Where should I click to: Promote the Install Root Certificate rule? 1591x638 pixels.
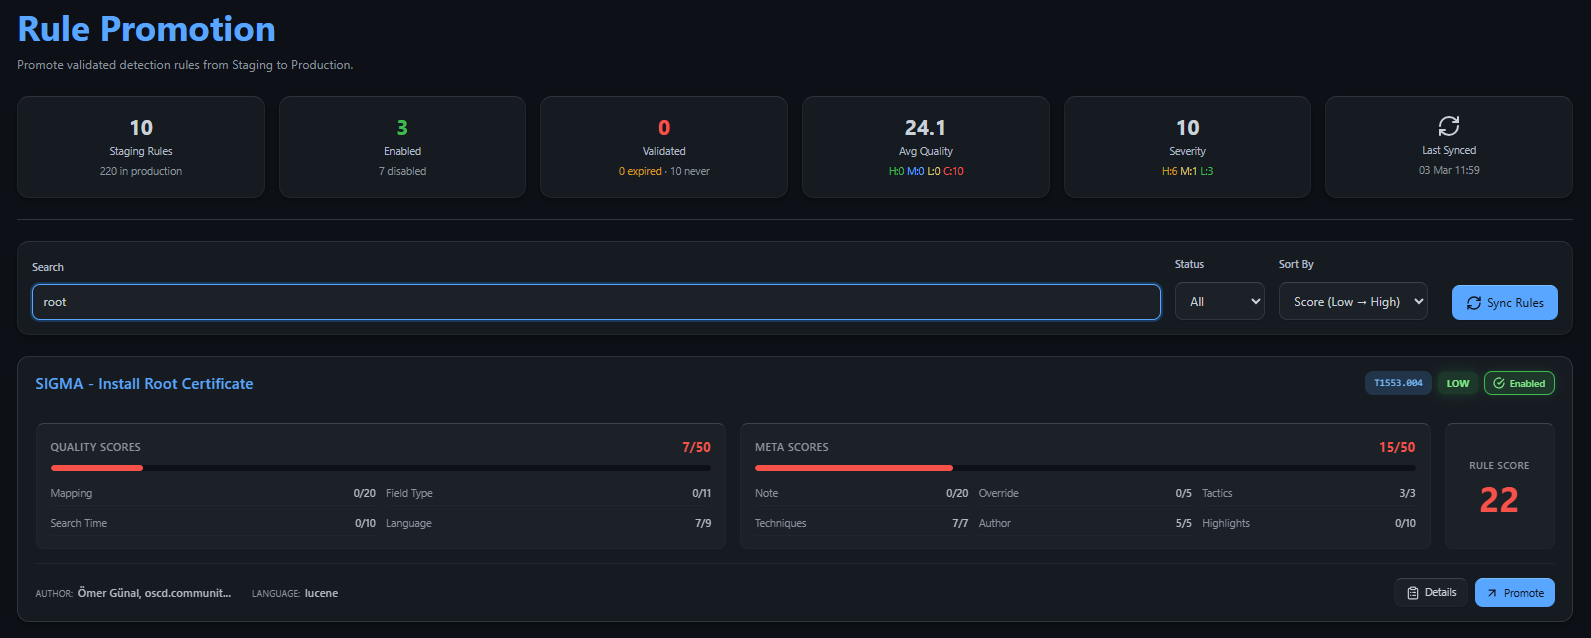click(x=1514, y=593)
